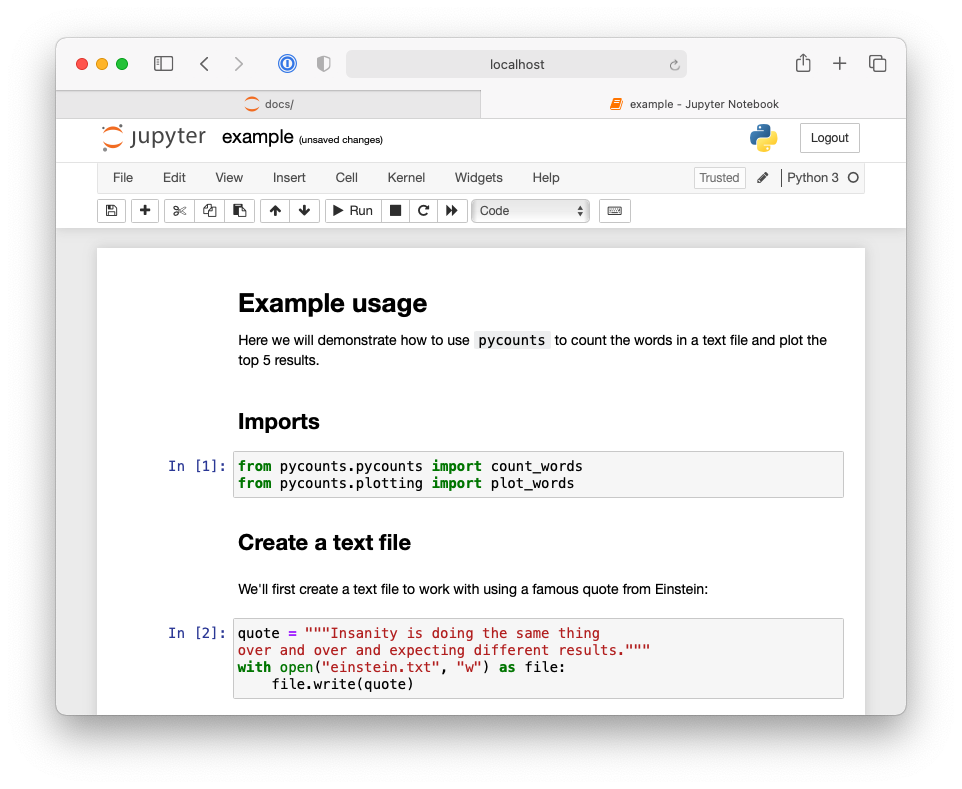Cut selected cells with scissors icon
Screen dimensions: 962x789
click(x=179, y=211)
